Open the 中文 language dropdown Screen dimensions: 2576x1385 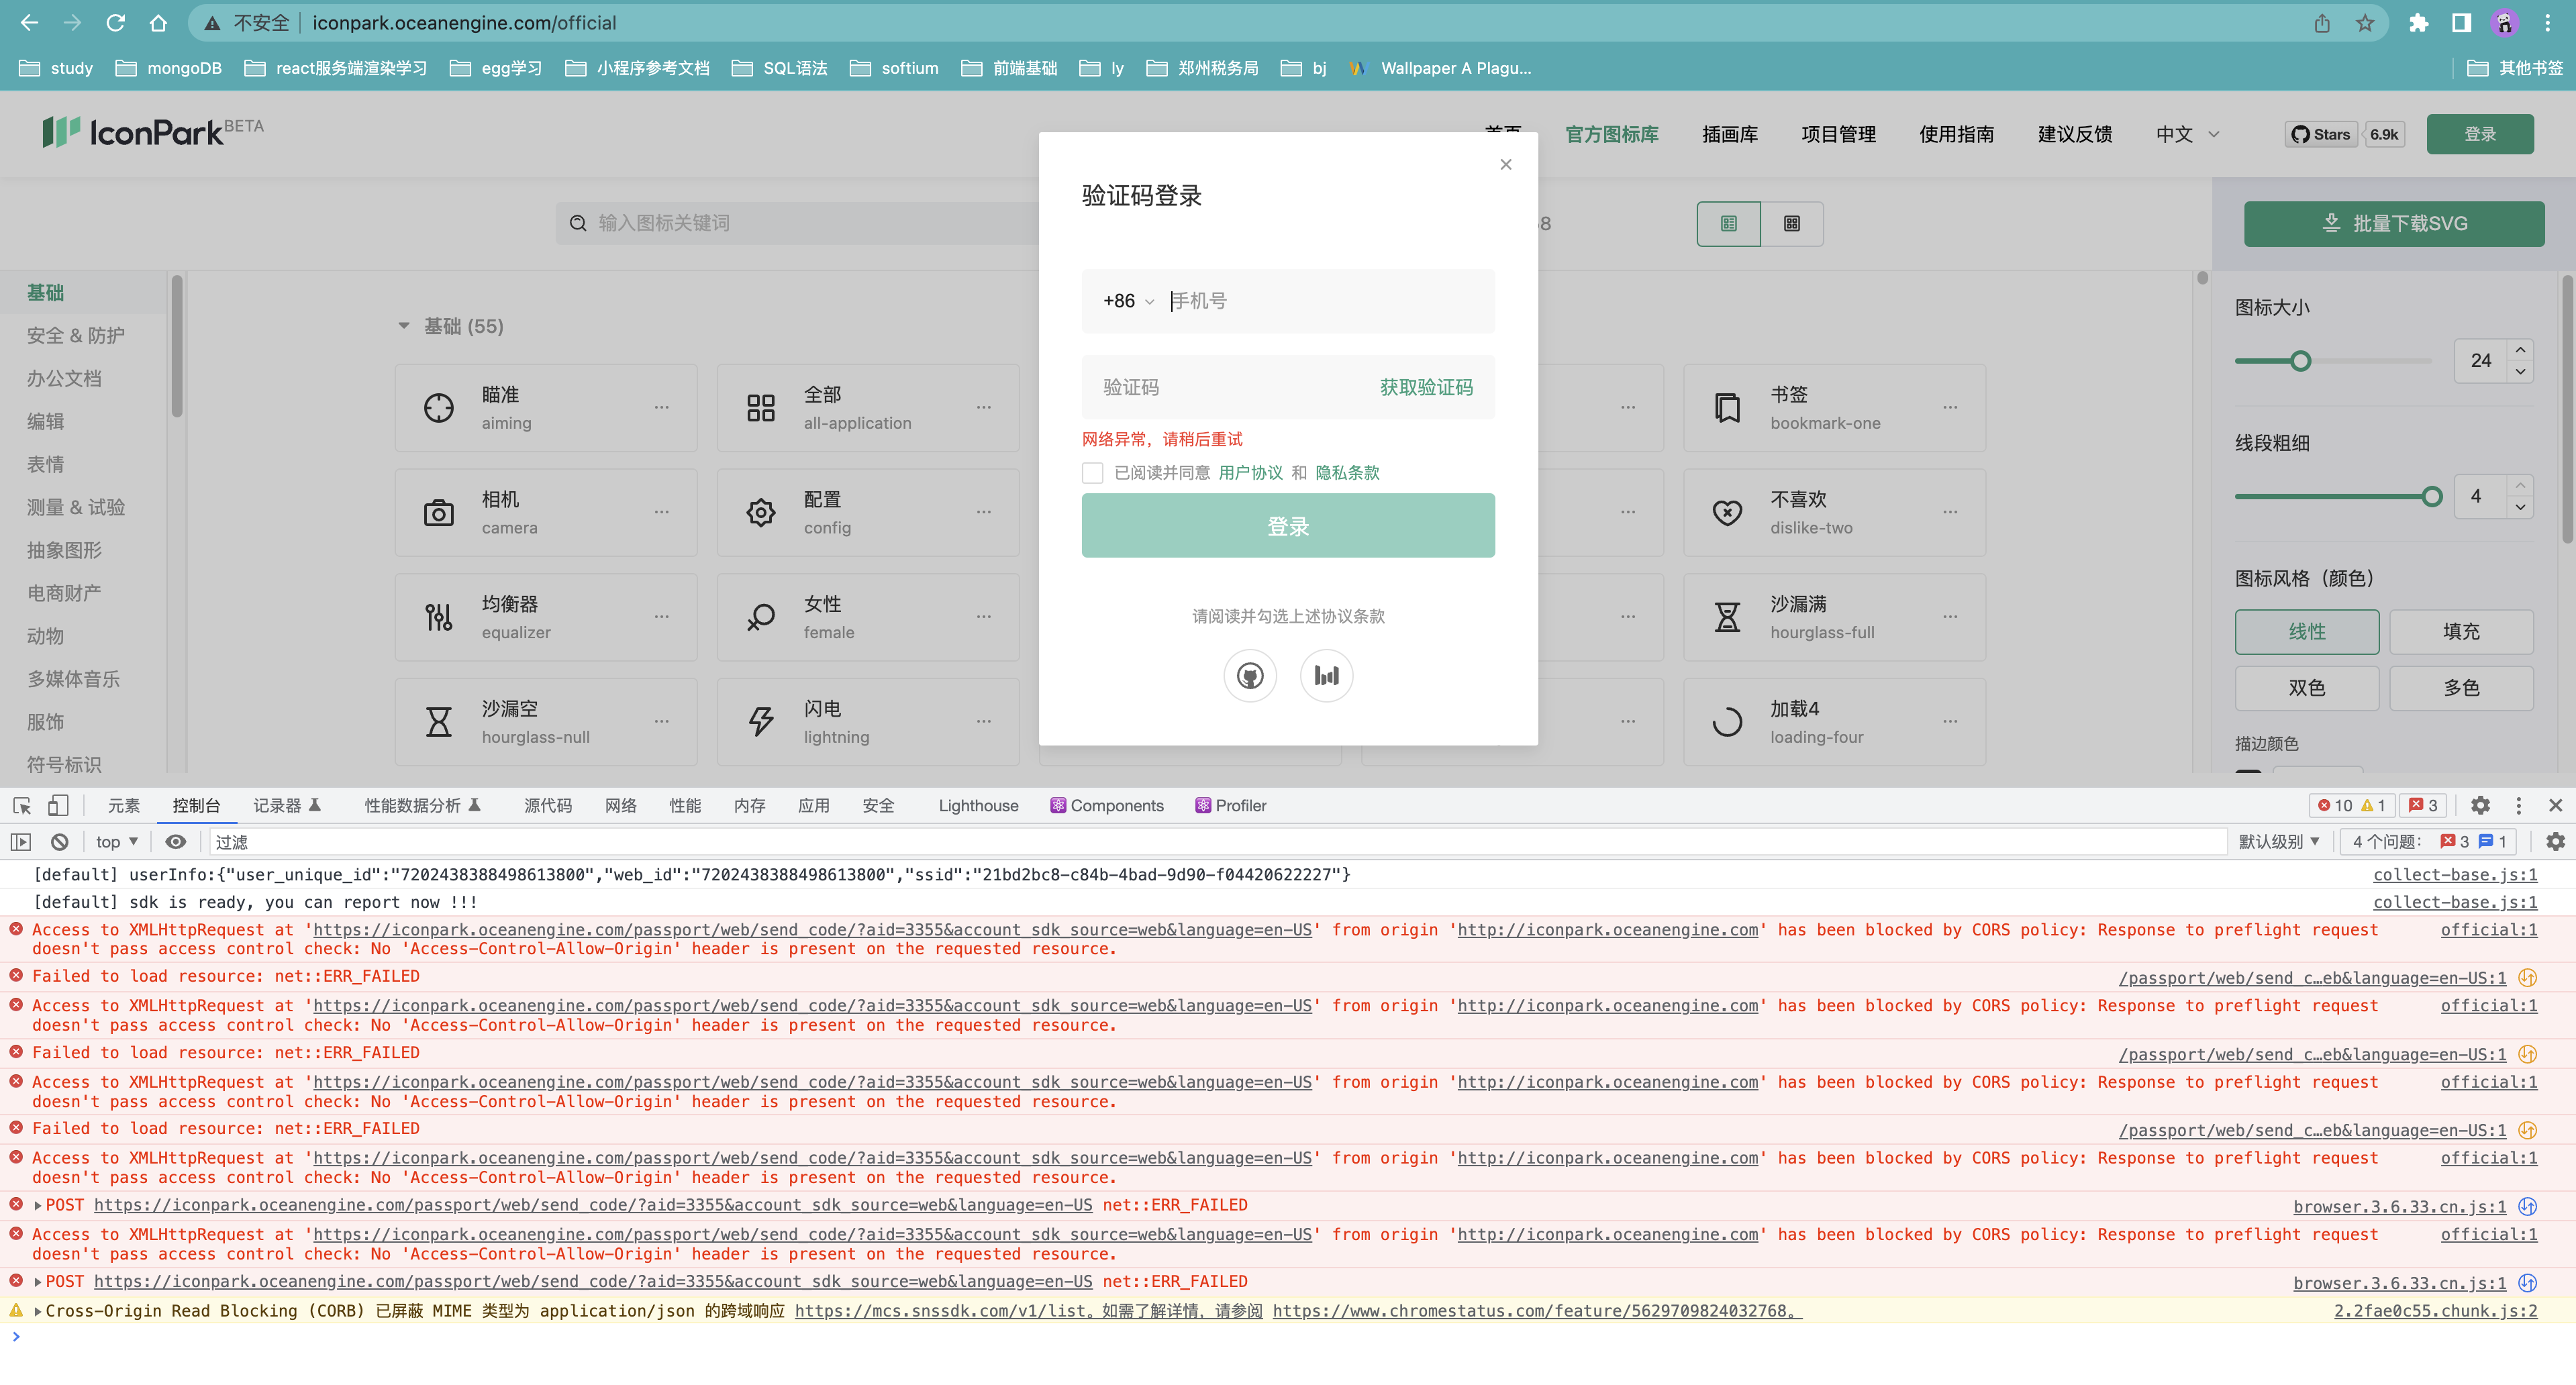click(2186, 134)
